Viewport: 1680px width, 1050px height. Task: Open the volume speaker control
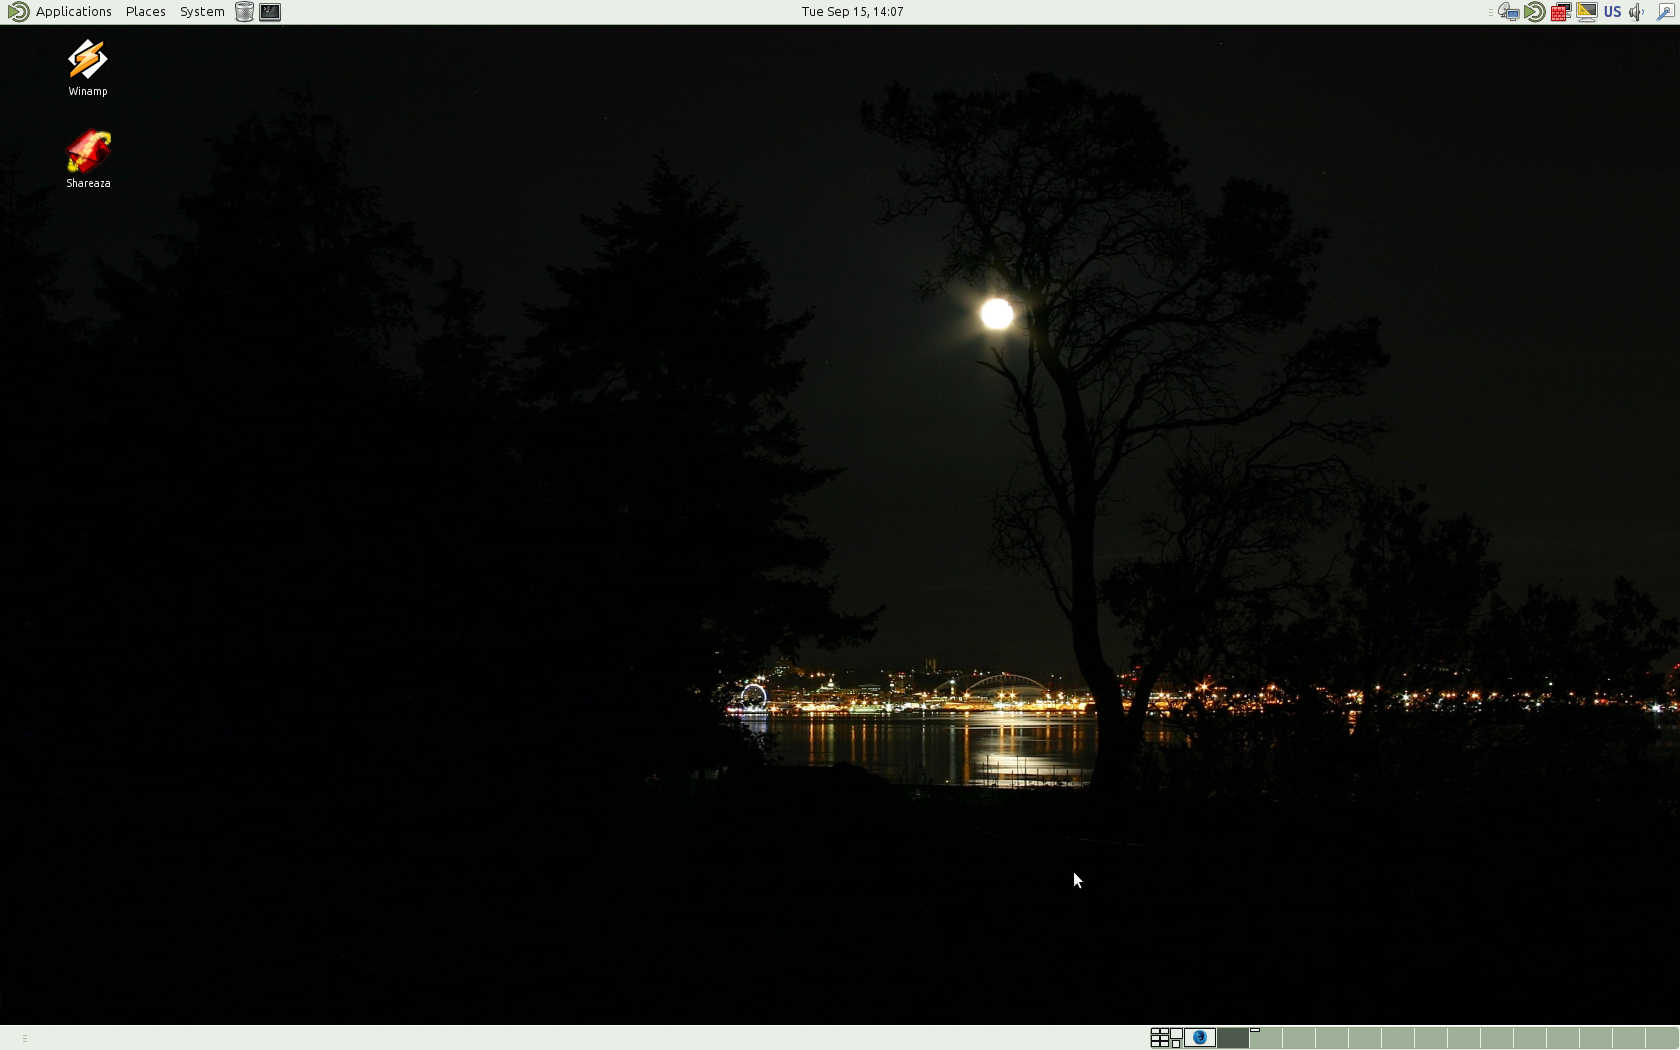[1637, 12]
